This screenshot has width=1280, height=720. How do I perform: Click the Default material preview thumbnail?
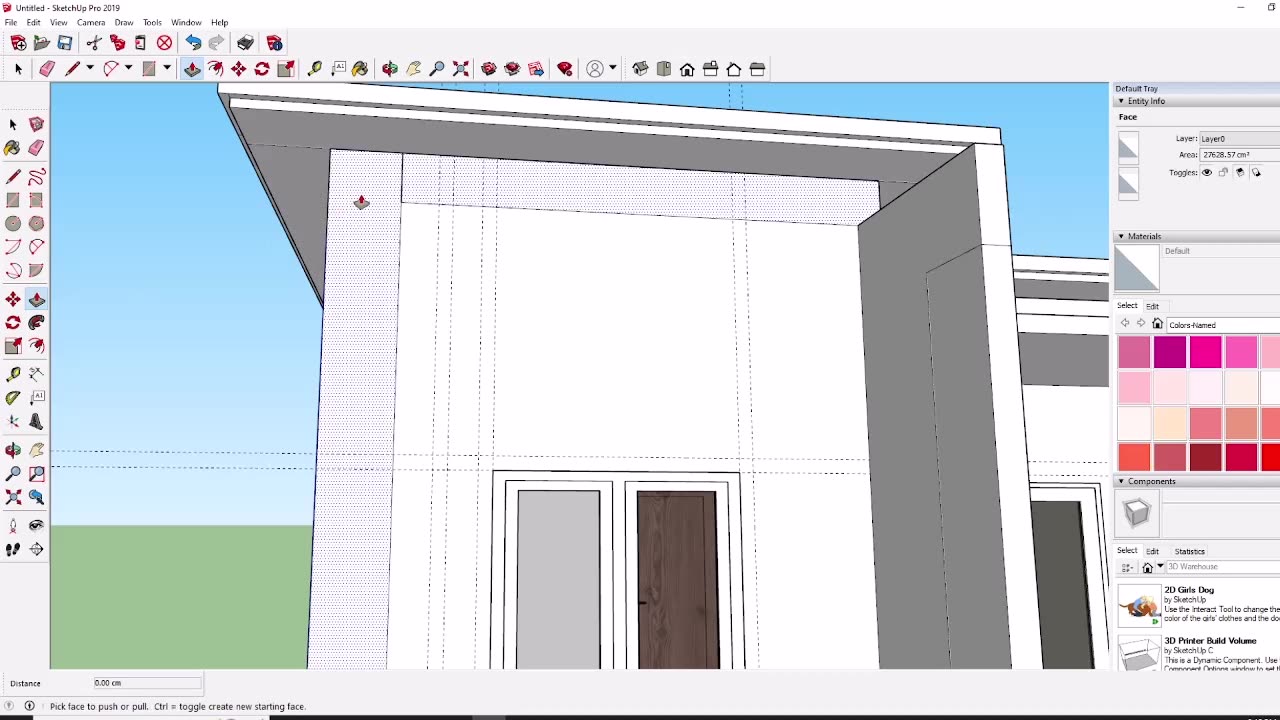[1137, 269]
